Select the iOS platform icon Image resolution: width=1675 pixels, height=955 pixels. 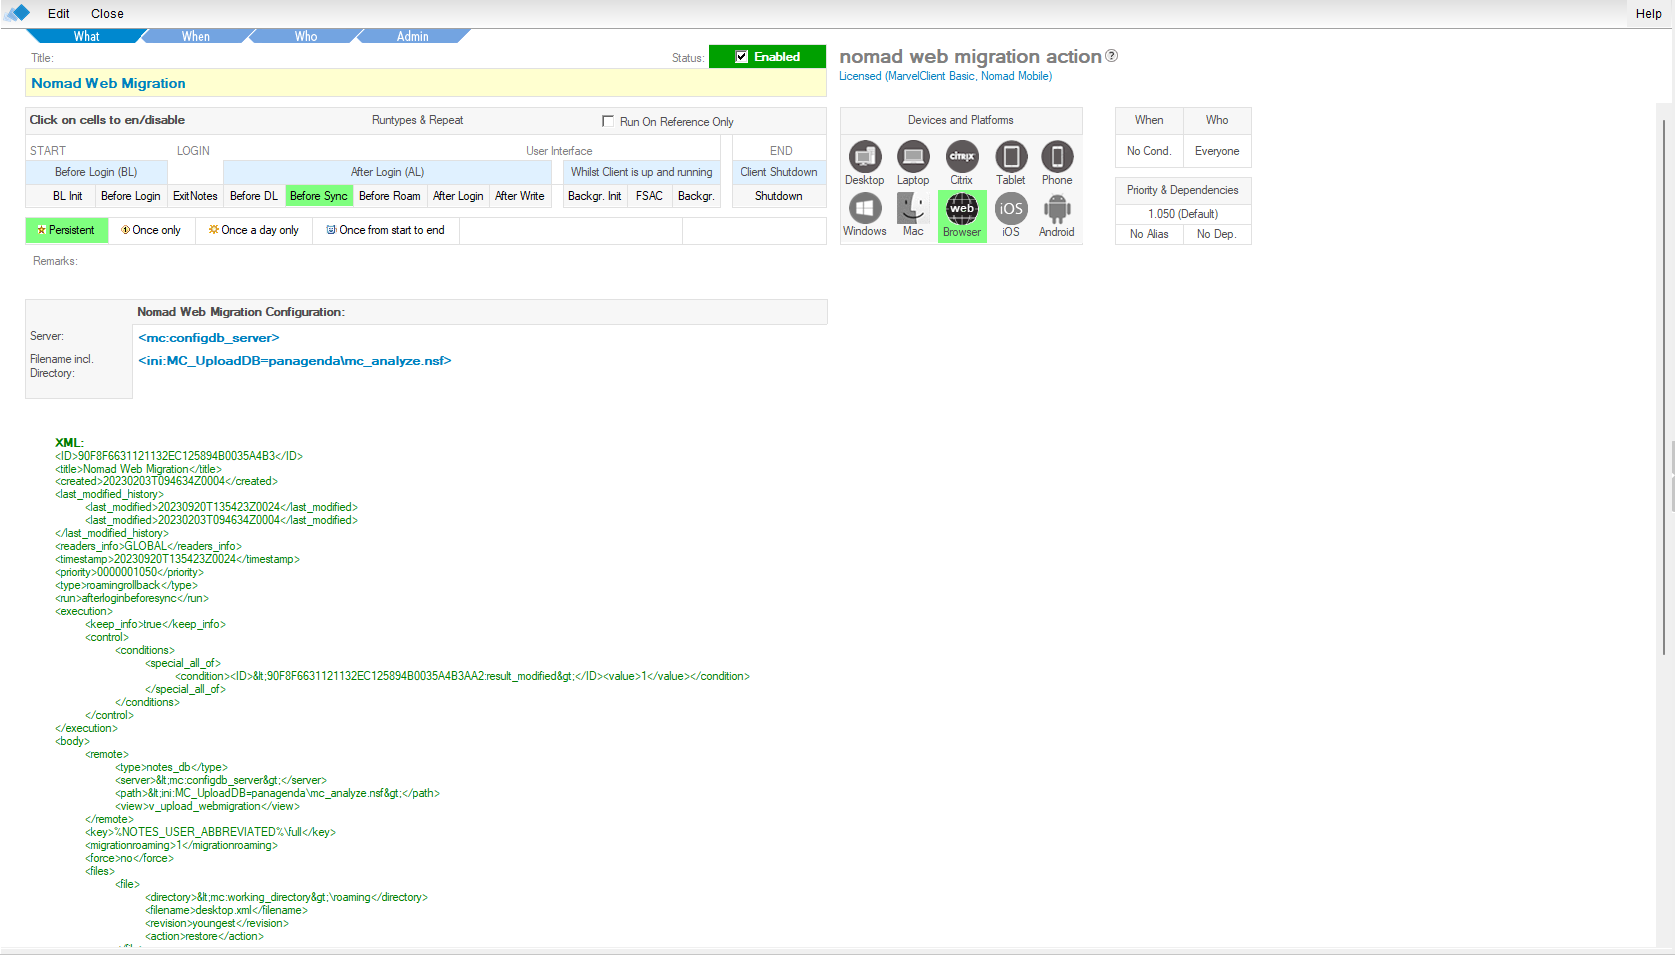[1011, 209]
